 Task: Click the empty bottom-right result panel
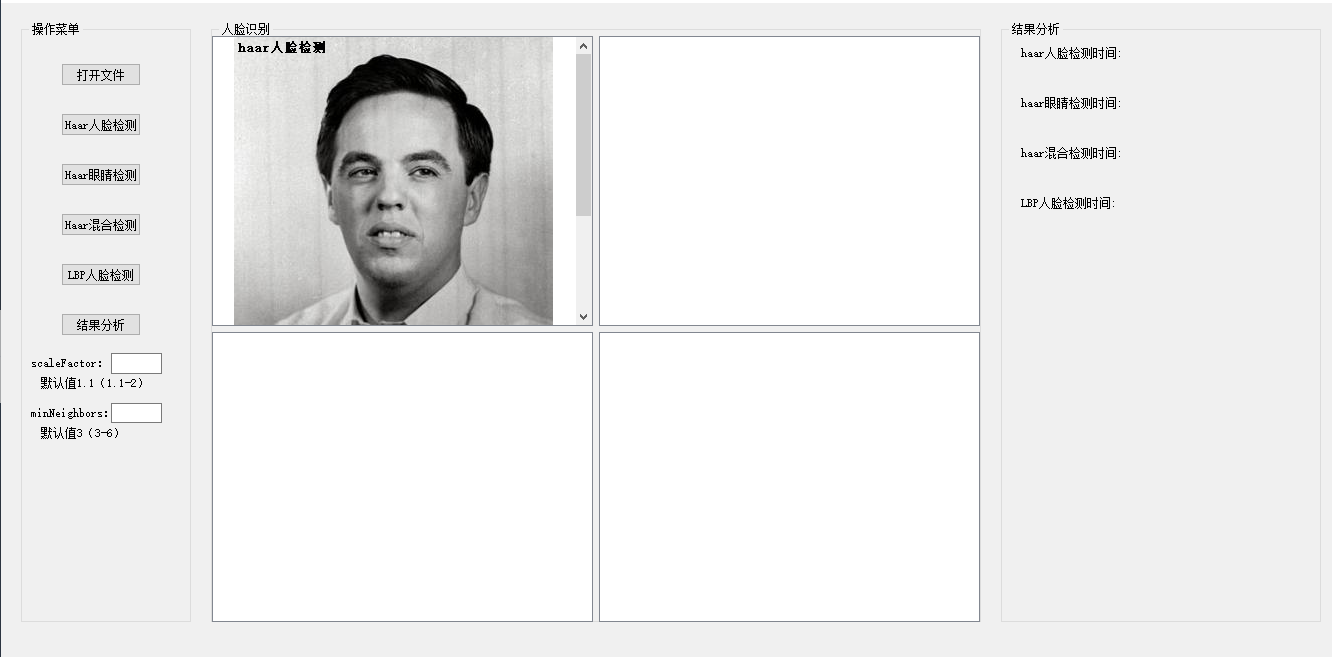(x=789, y=477)
